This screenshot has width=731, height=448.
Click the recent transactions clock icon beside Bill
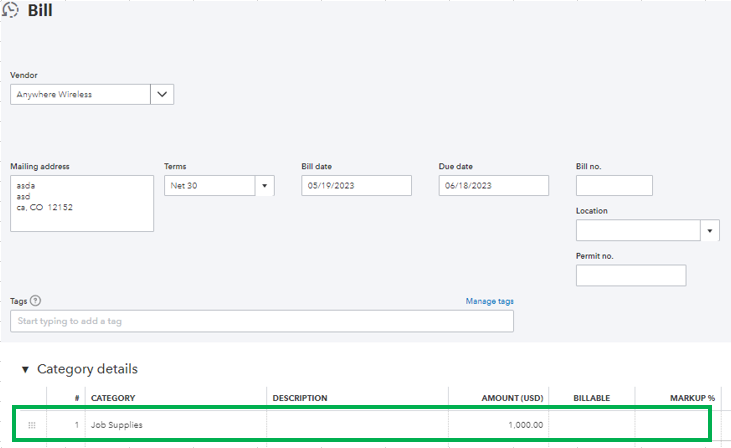pos(10,10)
